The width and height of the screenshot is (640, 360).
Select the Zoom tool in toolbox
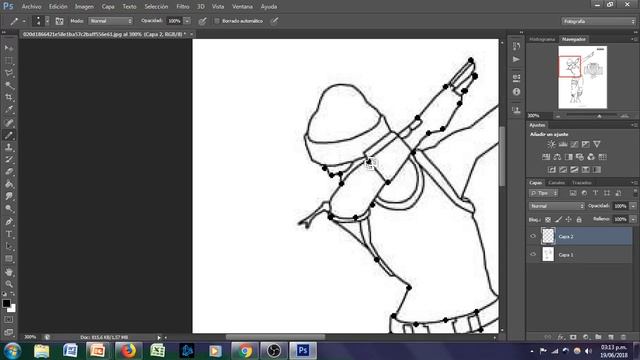click(x=9, y=284)
